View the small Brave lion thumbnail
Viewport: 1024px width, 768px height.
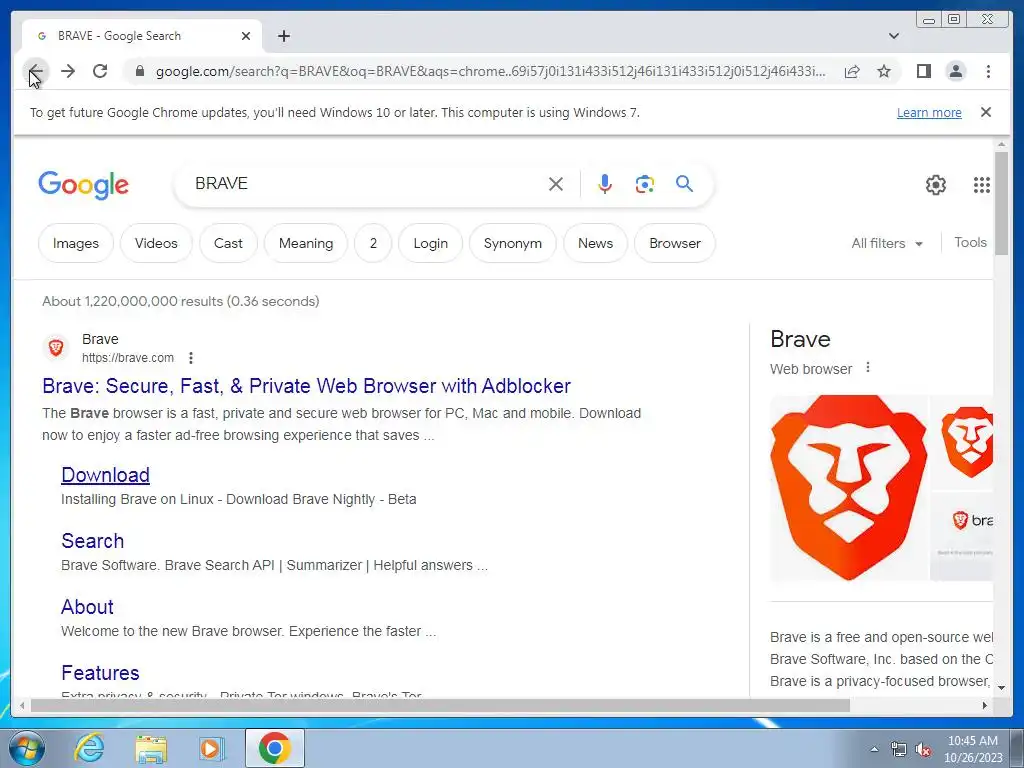point(961,441)
